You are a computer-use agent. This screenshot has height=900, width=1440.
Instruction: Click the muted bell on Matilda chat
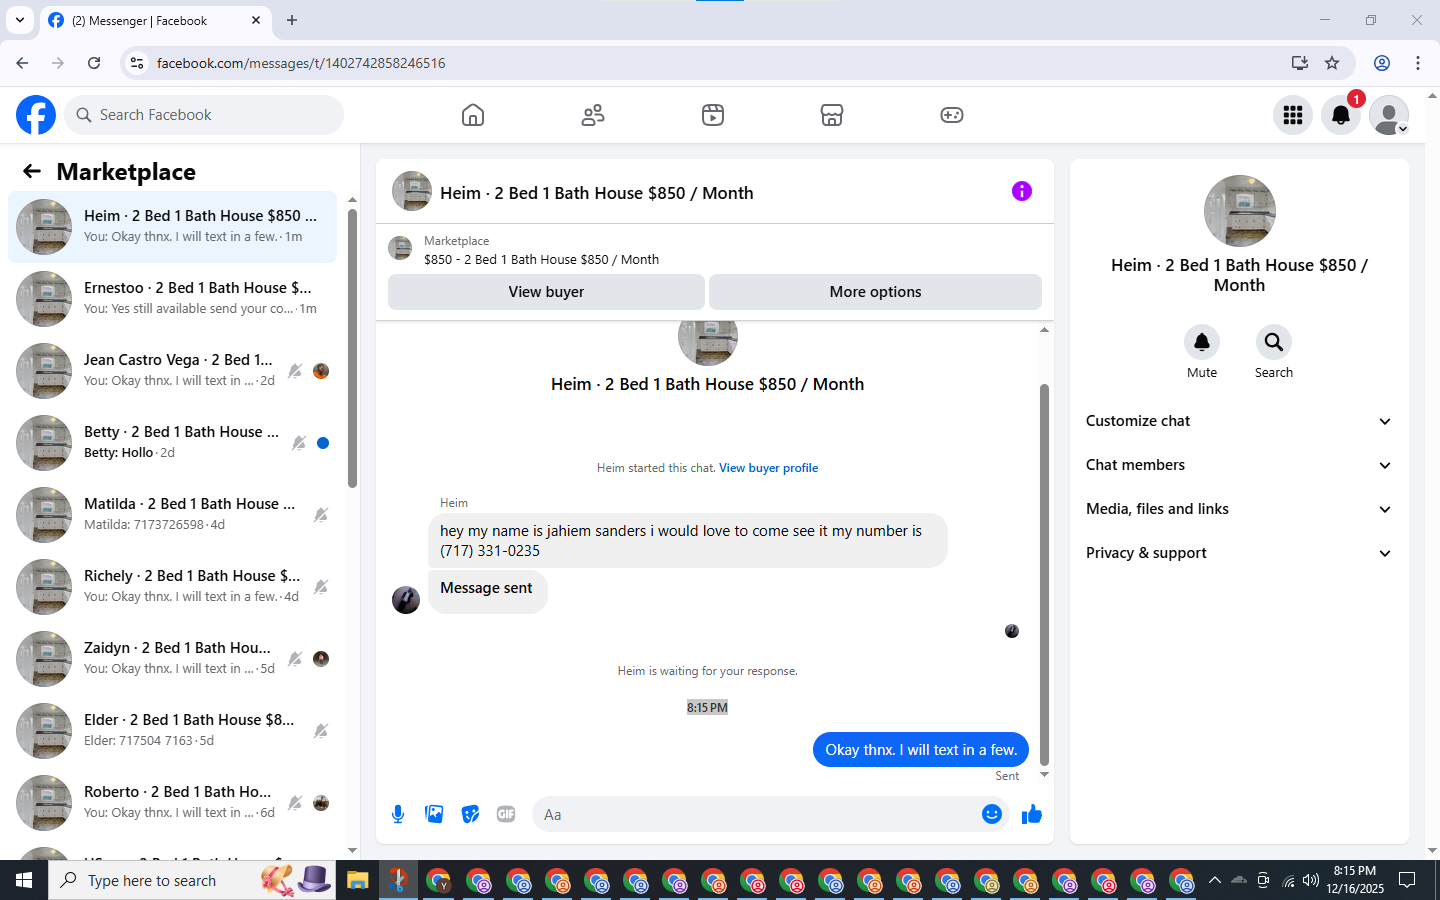point(321,515)
